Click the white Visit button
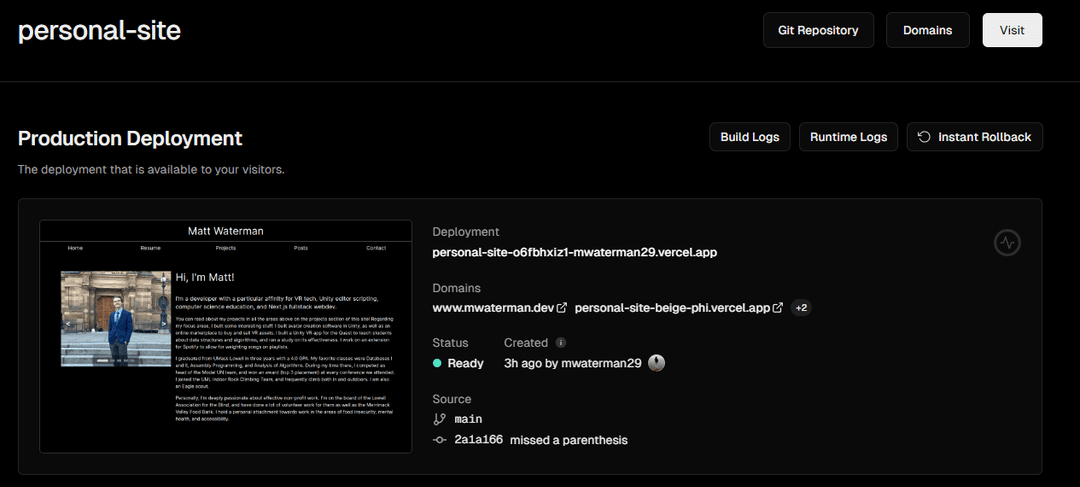This screenshot has height=487, width=1080. [1012, 30]
